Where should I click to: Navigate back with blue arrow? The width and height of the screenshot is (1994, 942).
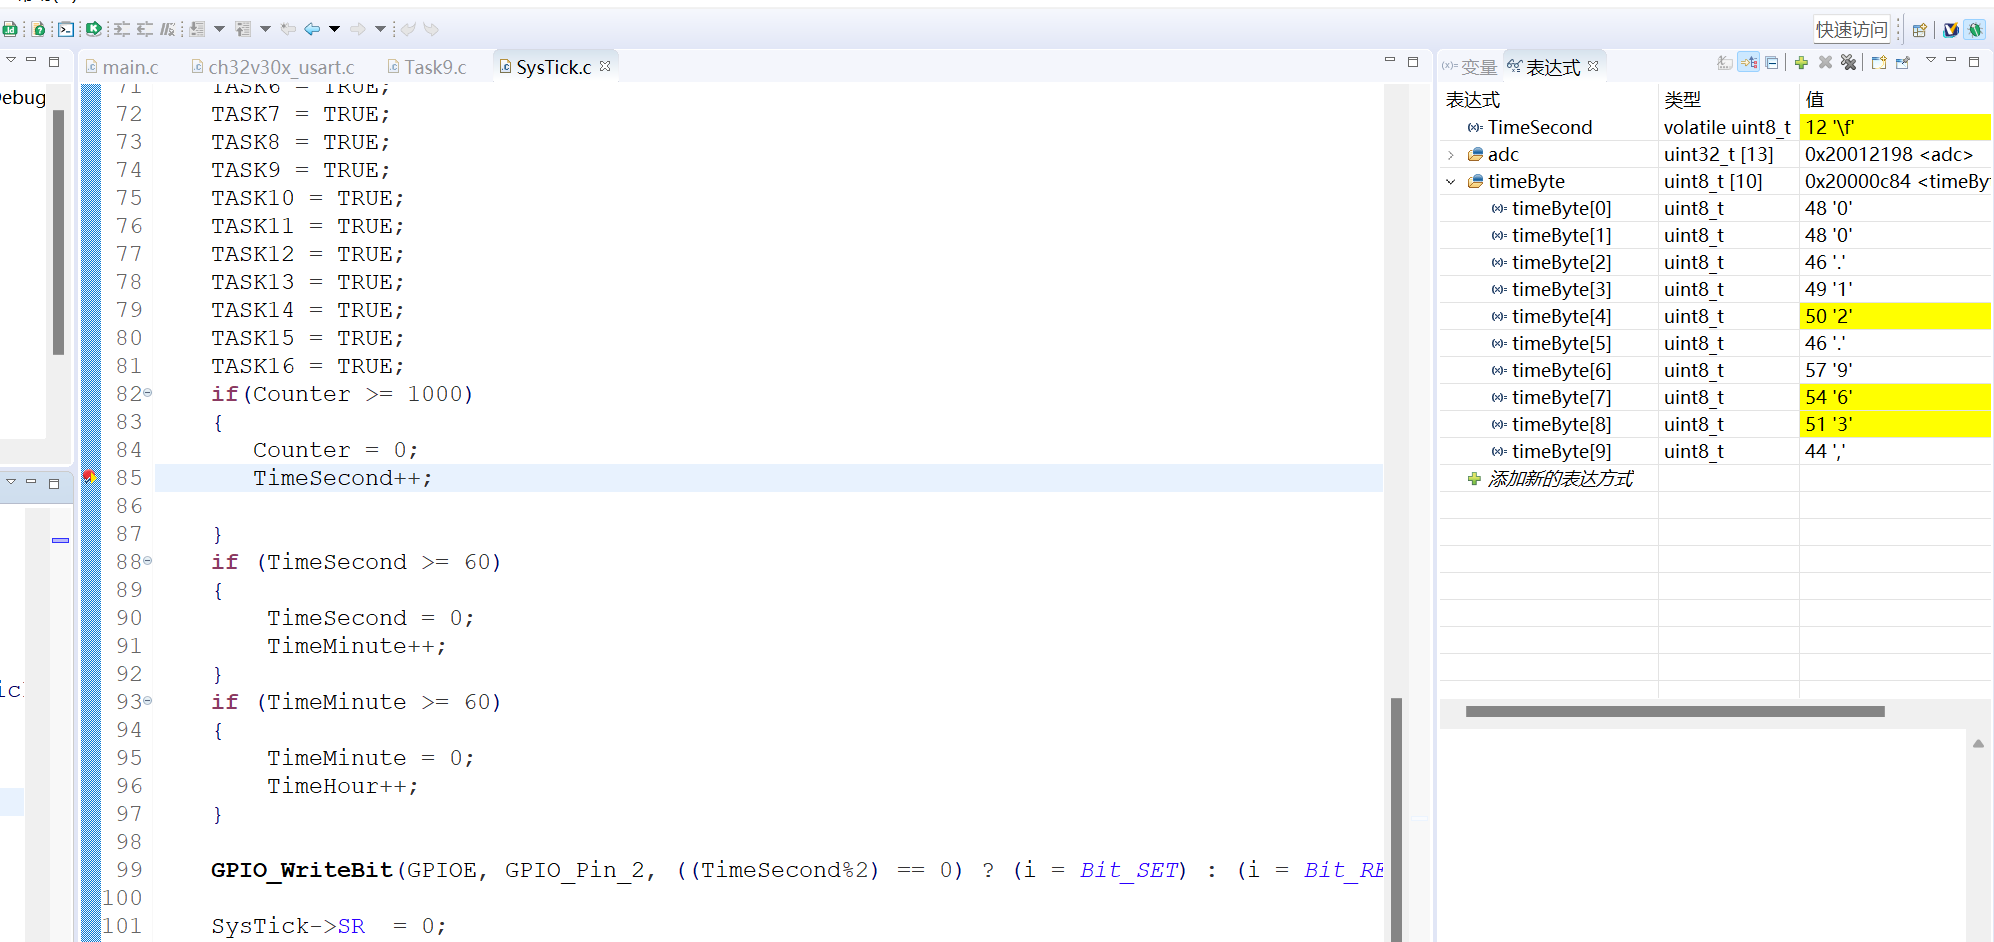tap(312, 29)
